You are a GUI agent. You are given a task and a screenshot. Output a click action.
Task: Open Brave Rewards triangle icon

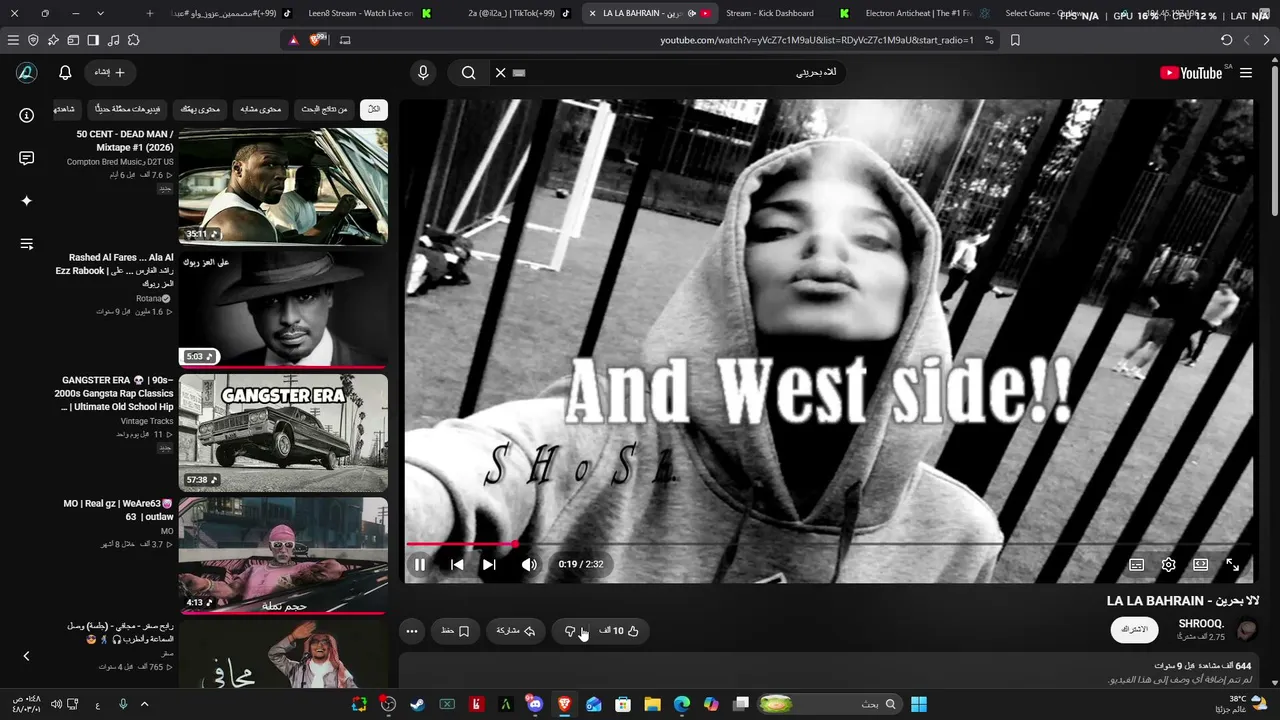(x=293, y=40)
